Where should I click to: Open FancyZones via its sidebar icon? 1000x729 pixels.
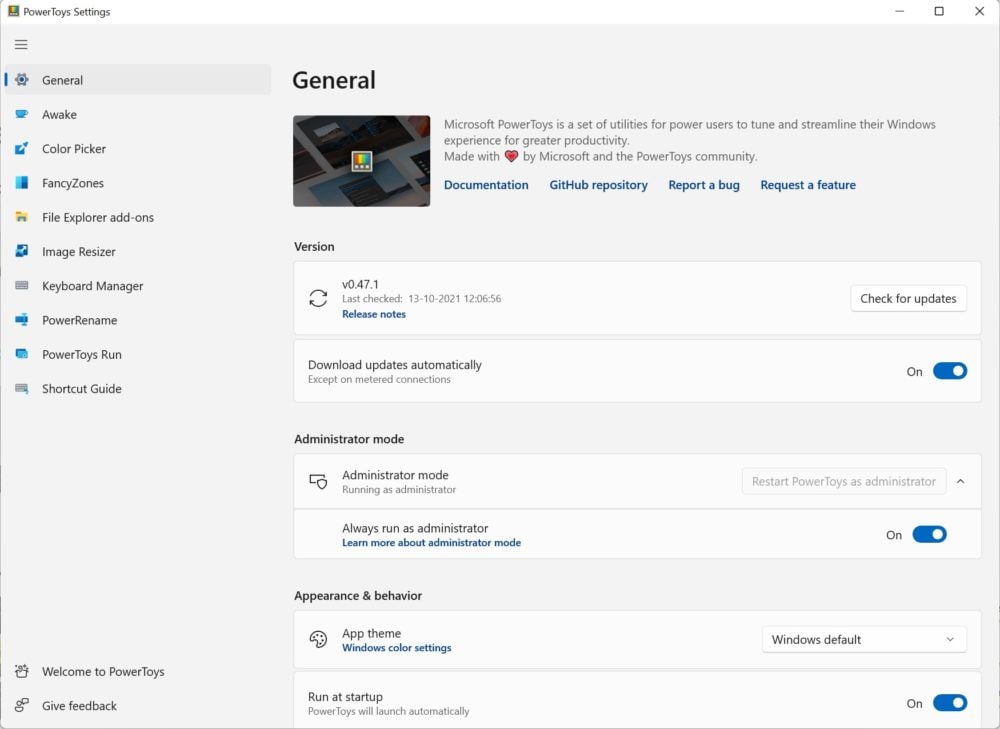[22, 183]
